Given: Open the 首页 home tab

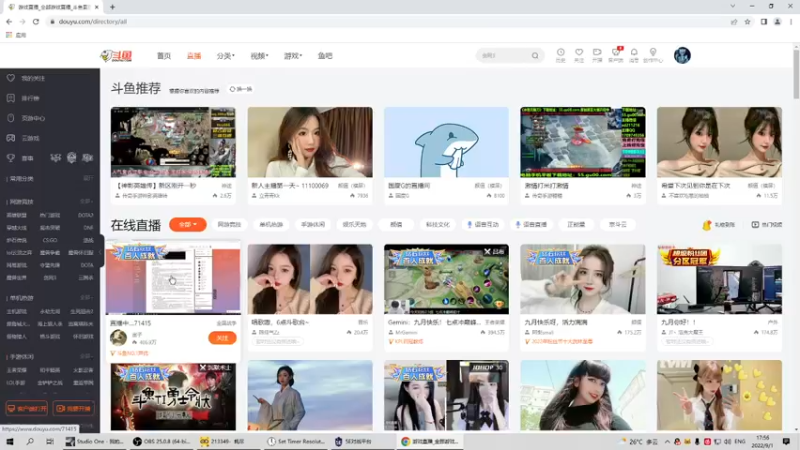Looking at the screenshot, I should point(164,56).
